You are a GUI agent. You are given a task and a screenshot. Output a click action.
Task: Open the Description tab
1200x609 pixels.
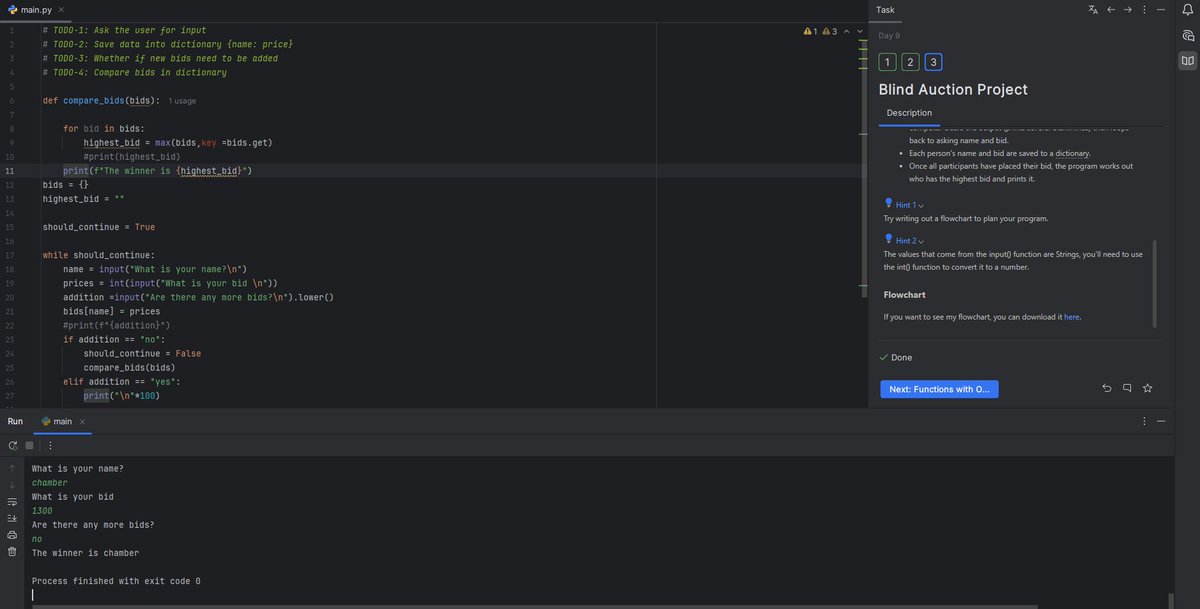pyautogui.click(x=909, y=113)
